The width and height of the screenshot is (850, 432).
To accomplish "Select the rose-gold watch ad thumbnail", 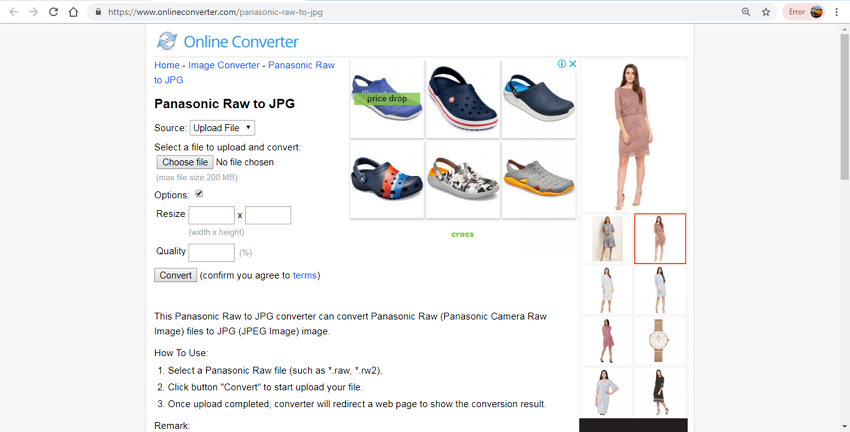I will [x=660, y=341].
